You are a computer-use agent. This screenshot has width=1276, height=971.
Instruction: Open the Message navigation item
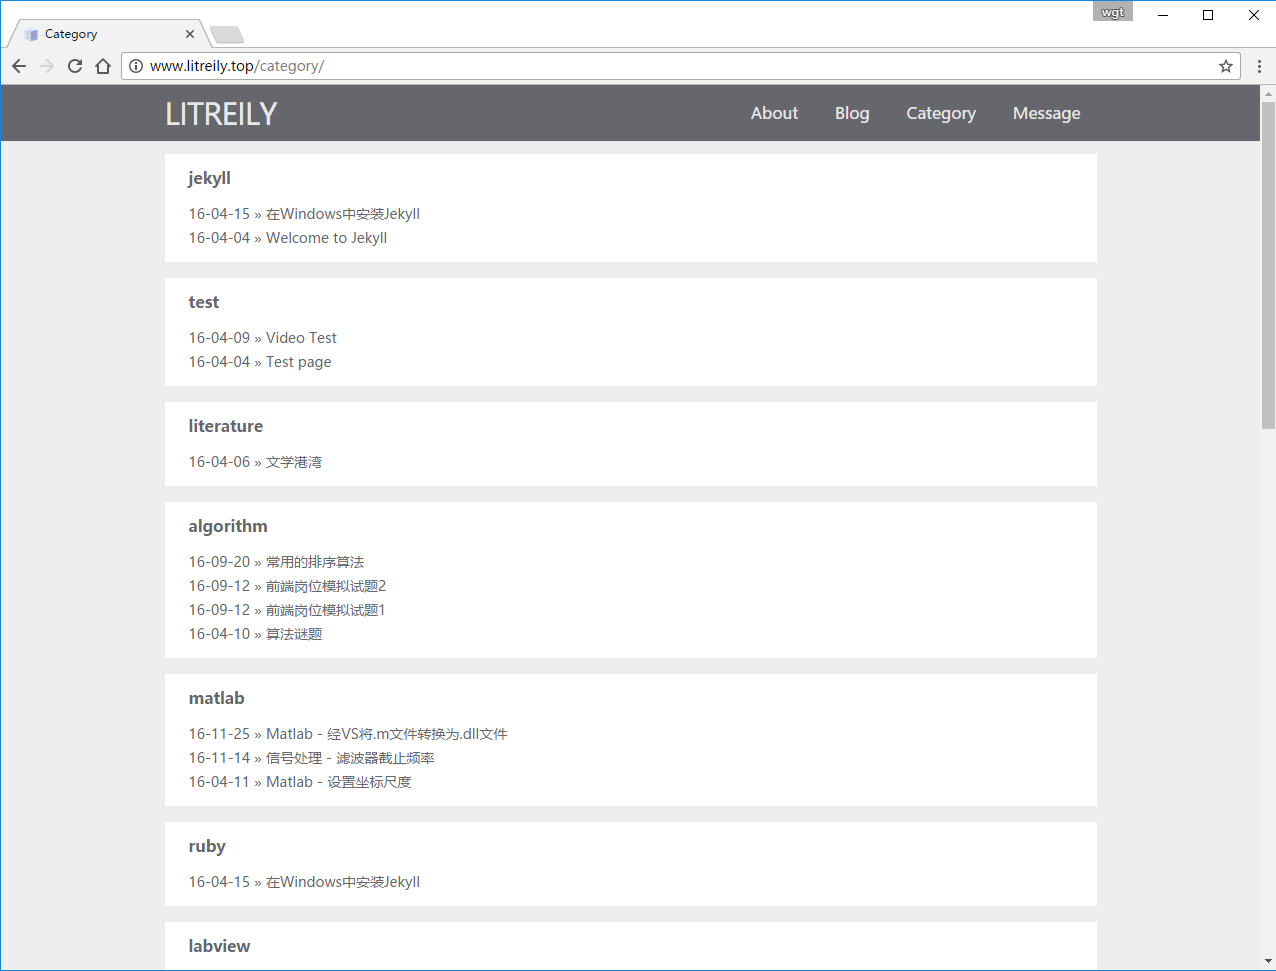coord(1046,113)
